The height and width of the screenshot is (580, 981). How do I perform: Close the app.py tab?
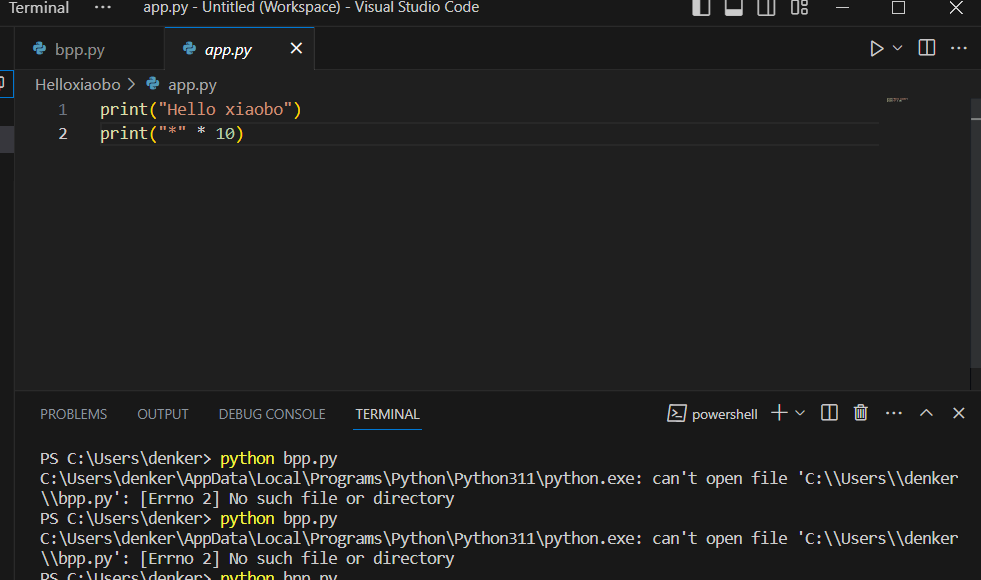pos(296,48)
